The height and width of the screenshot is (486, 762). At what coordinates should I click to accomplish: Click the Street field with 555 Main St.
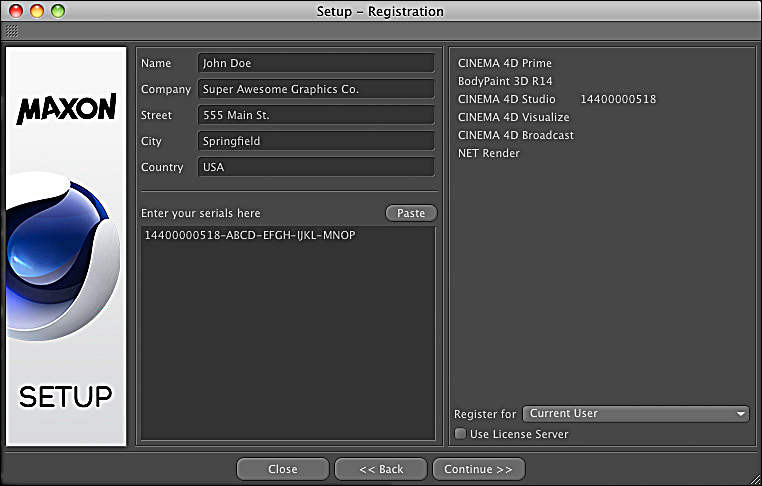316,115
